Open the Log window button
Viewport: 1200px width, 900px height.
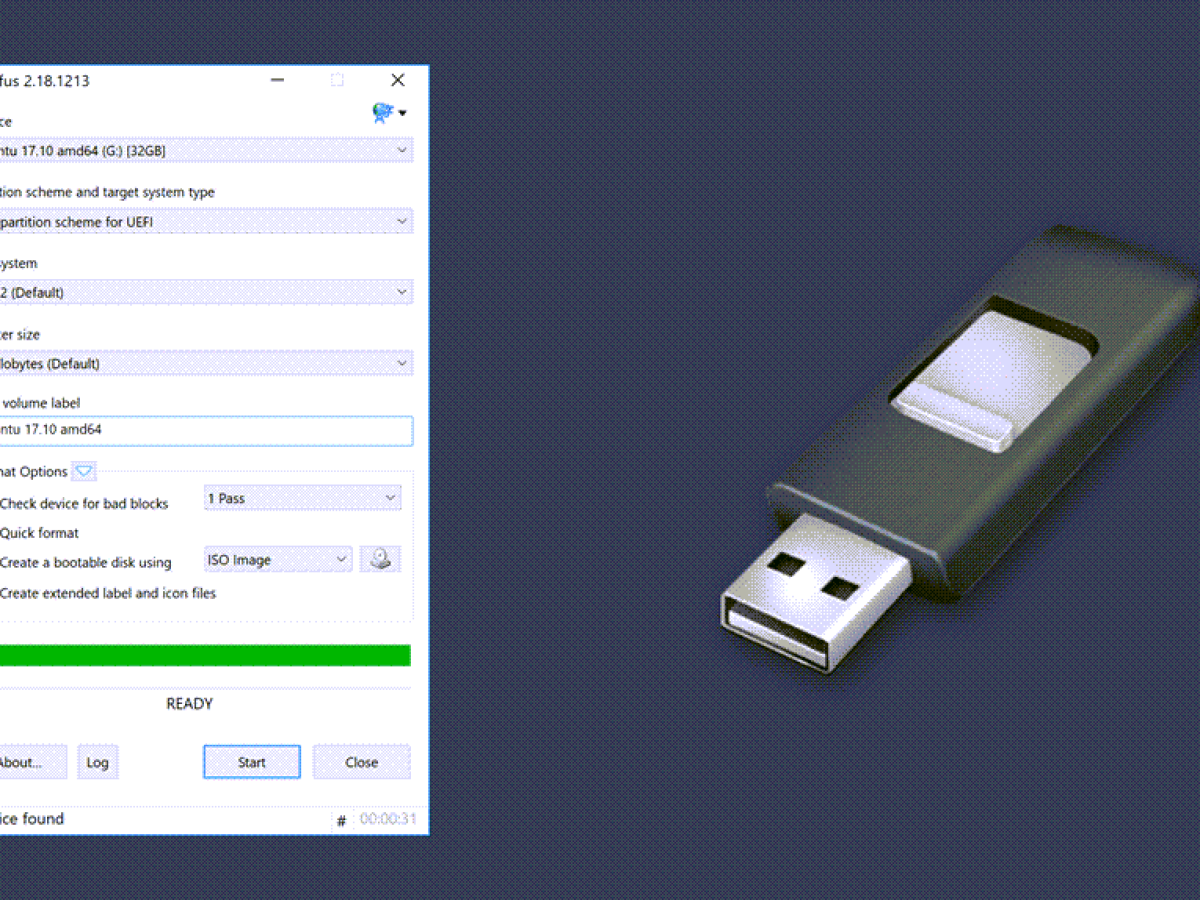(x=97, y=762)
